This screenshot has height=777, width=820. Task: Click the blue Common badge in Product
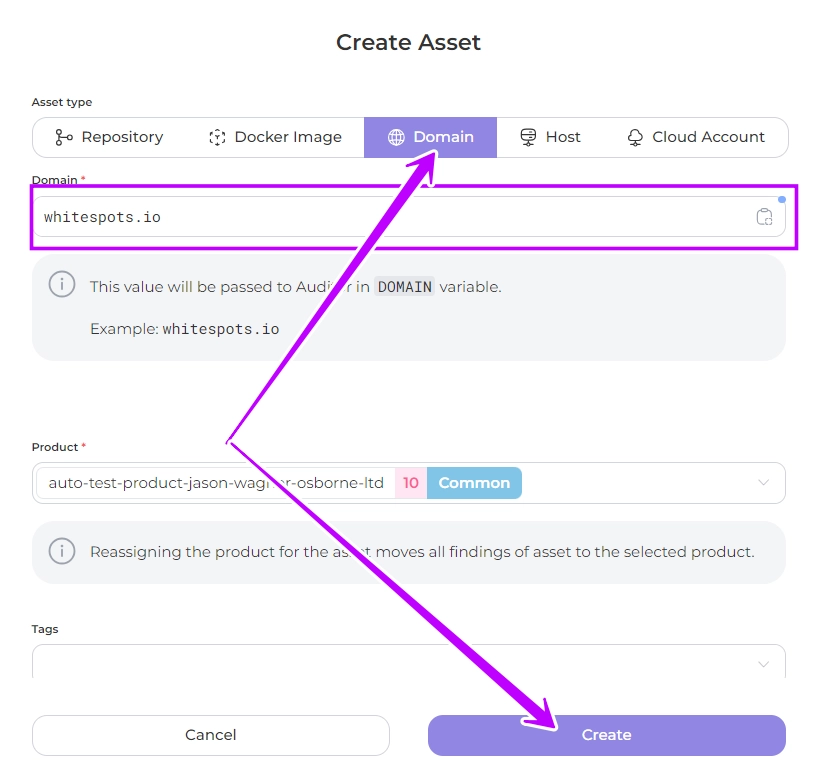click(x=474, y=483)
